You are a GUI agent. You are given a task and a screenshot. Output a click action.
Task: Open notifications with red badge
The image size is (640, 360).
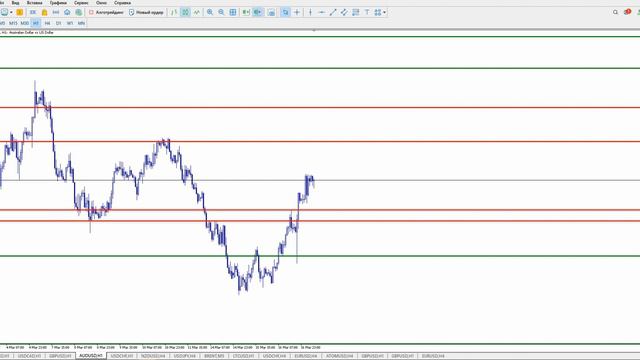627,12
